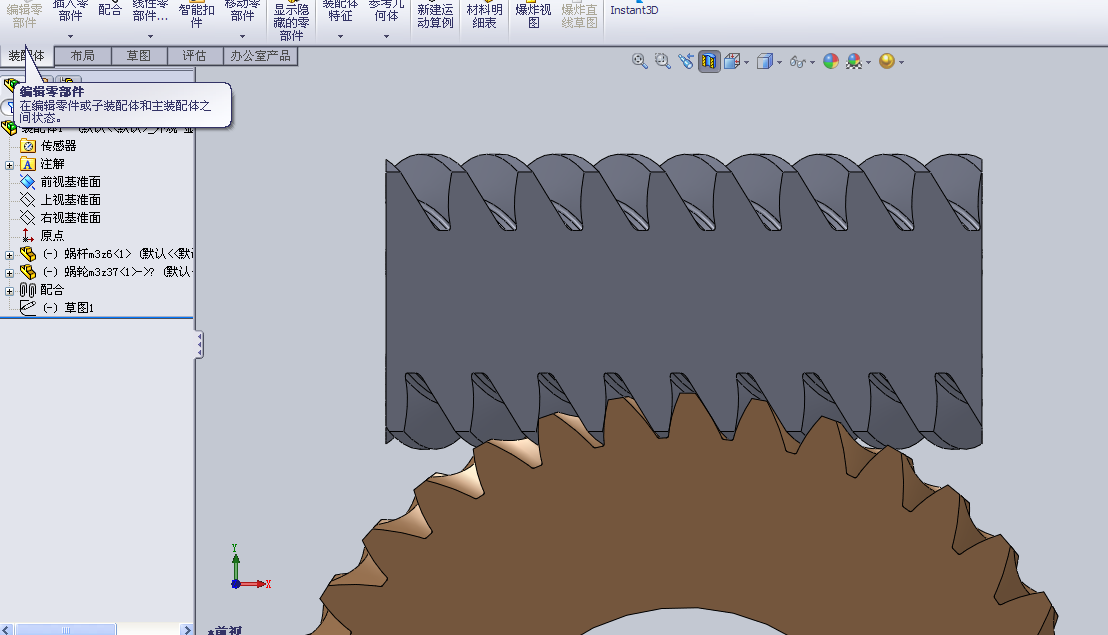Click the Edit Component (编辑零部件) button
This screenshot has width=1108, height=635.
click(24, 14)
